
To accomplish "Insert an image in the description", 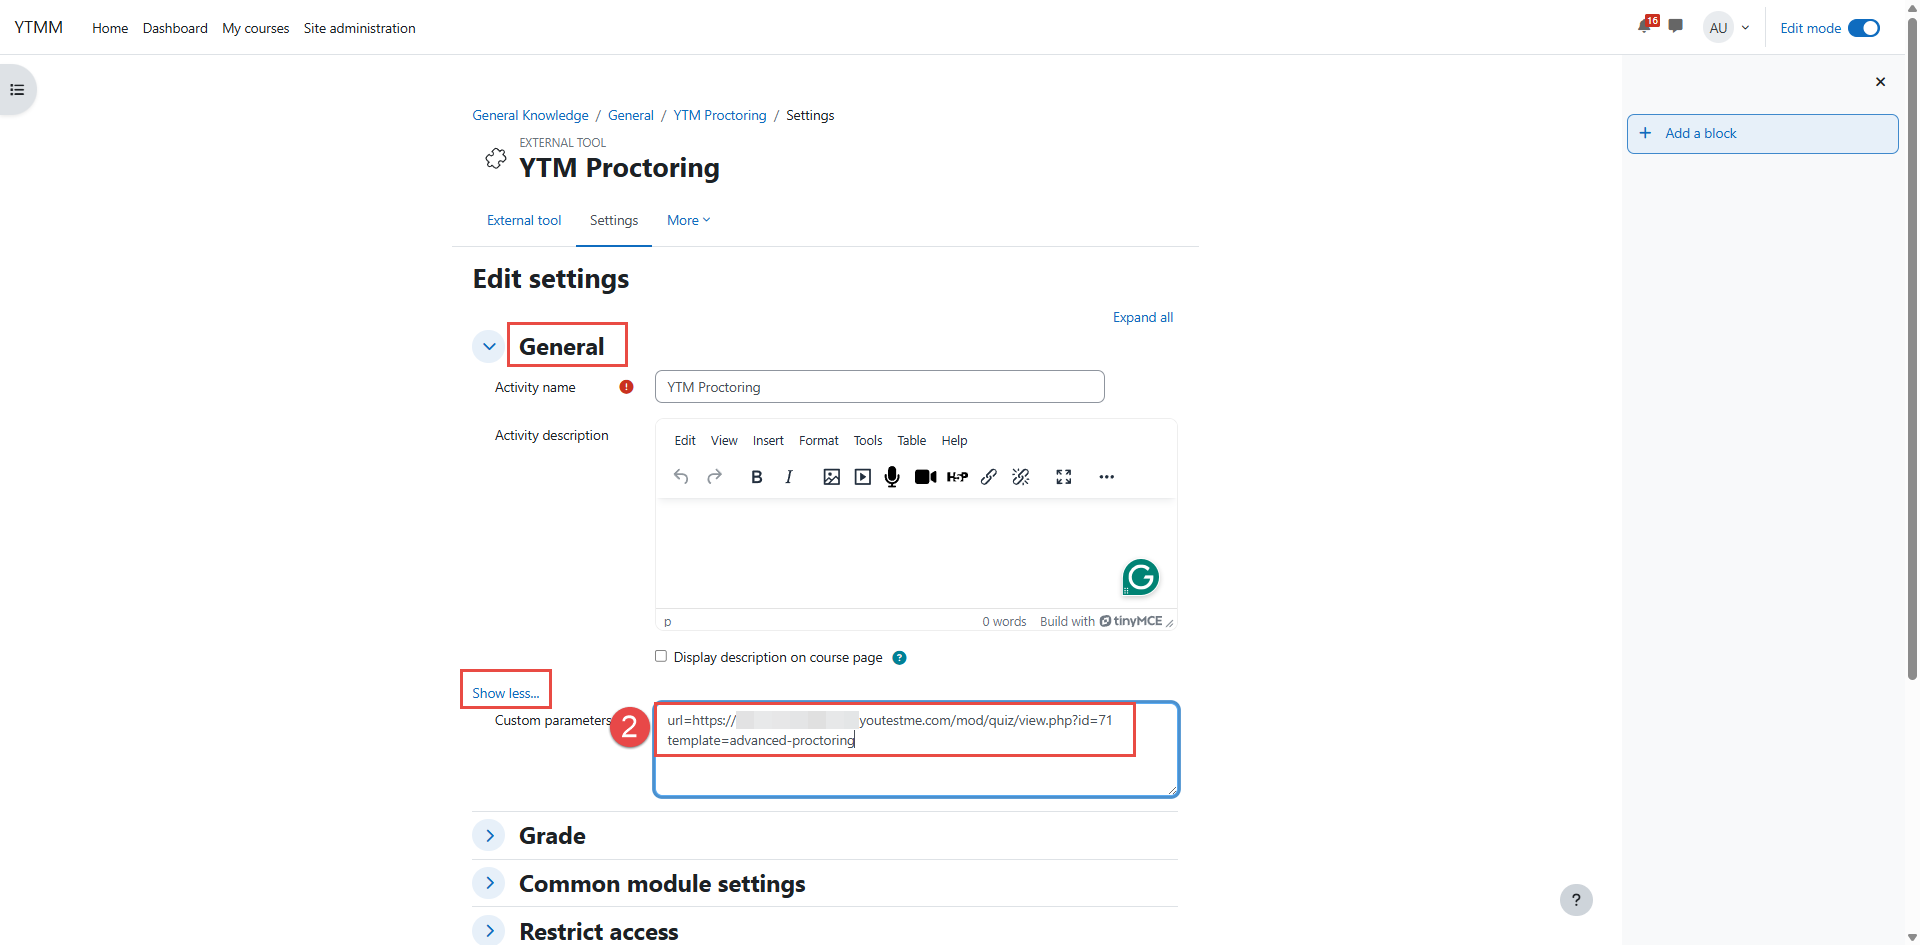I will click(x=831, y=477).
